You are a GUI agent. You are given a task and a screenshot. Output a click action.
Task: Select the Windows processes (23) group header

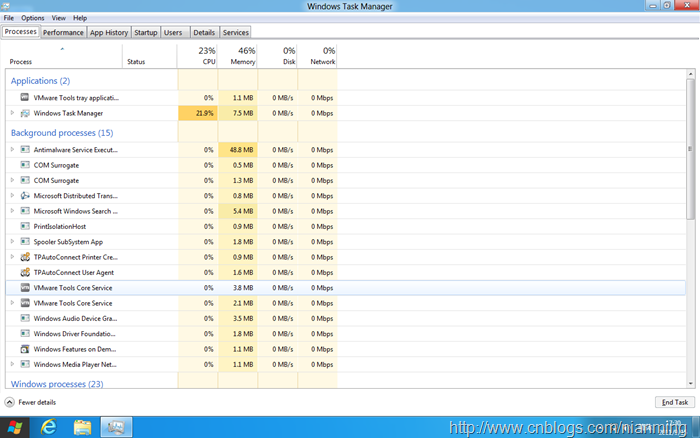(x=57, y=384)
